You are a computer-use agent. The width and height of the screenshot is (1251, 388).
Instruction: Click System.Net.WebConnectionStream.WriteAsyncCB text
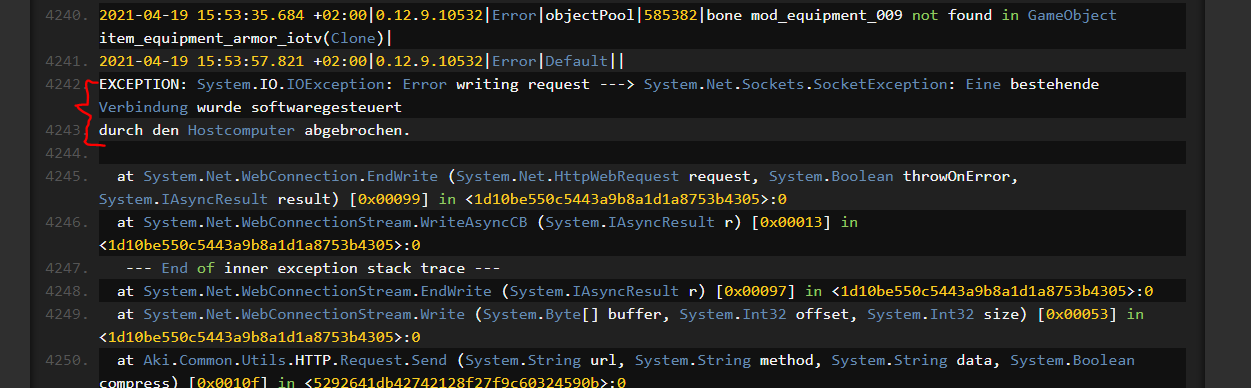click(336, 223)
